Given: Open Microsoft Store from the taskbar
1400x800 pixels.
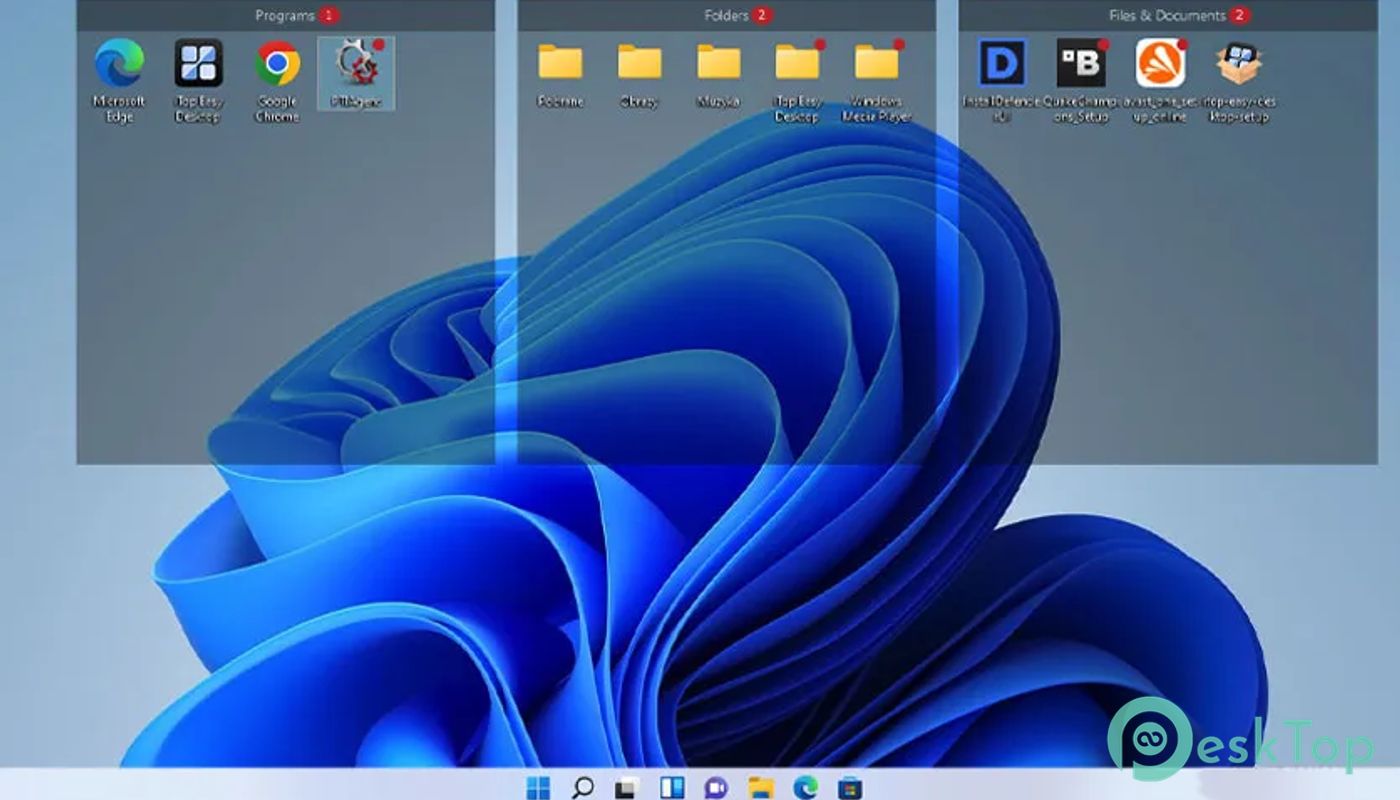Looking at the screenshot, I should (849, 787).
